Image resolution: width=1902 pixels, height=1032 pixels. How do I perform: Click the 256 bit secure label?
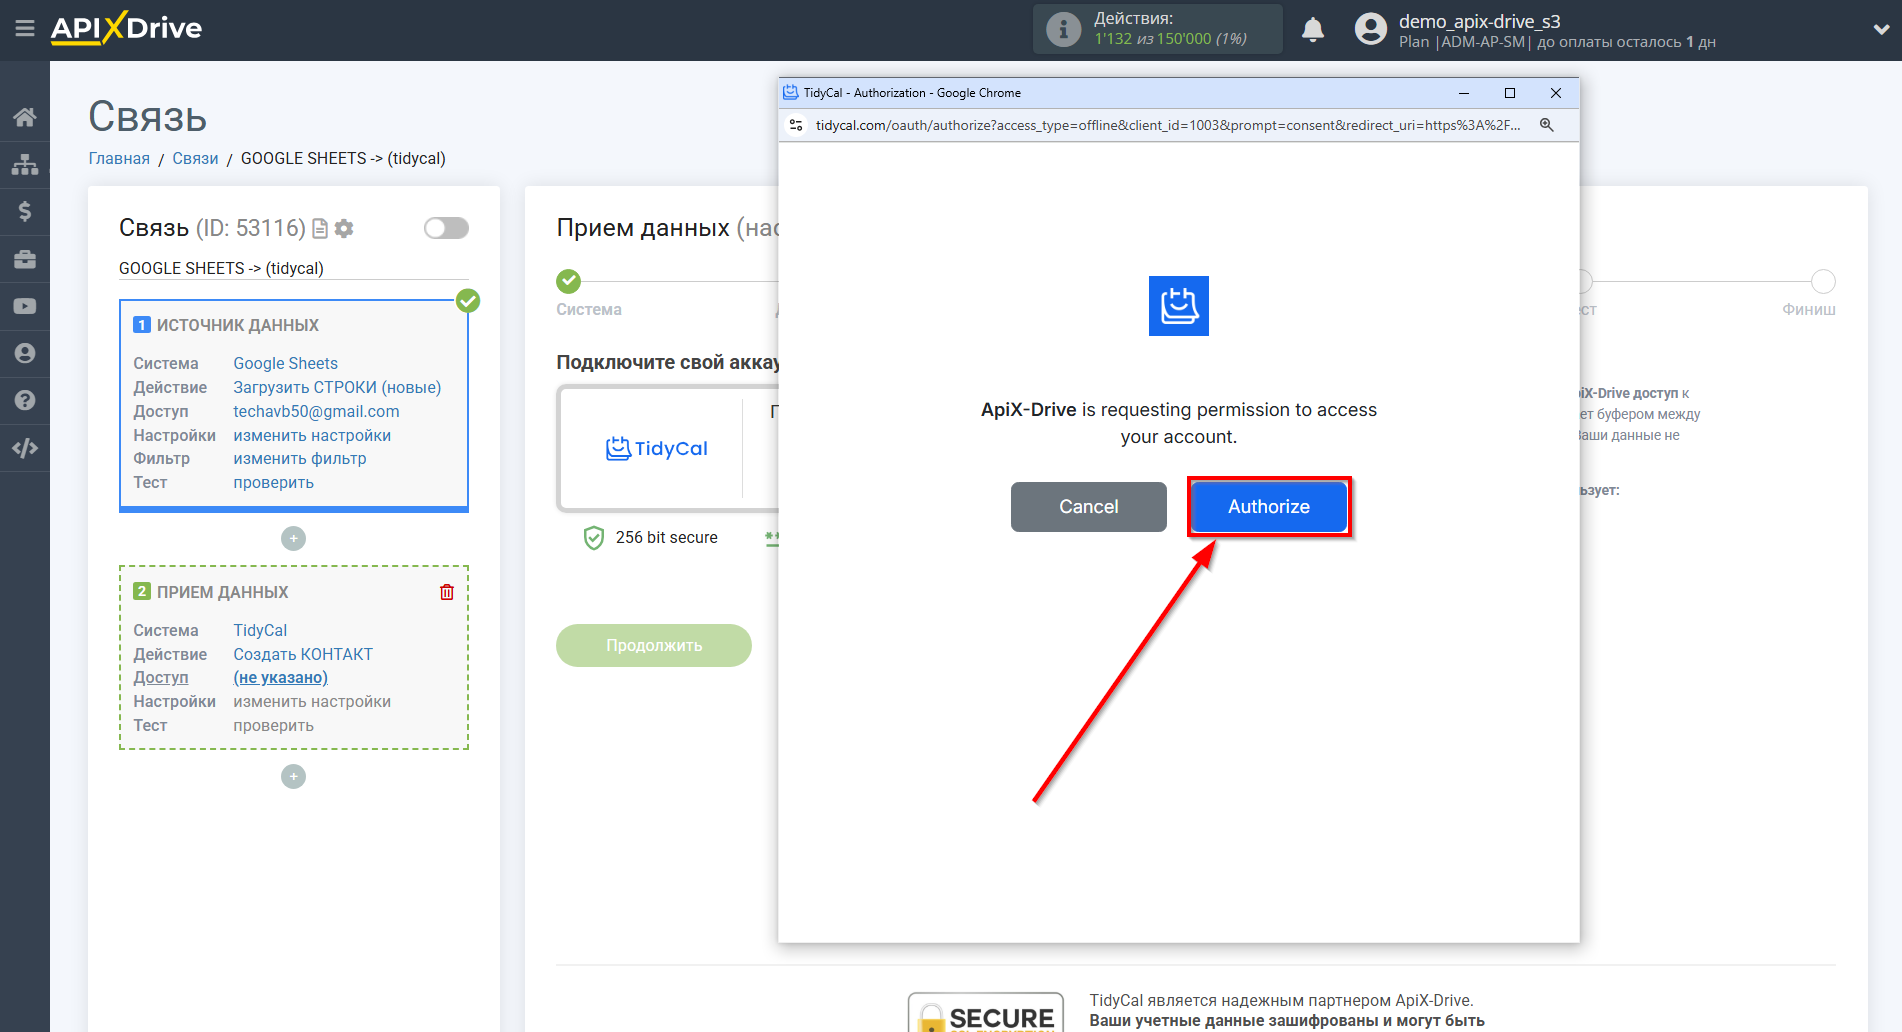click(667, 538)
